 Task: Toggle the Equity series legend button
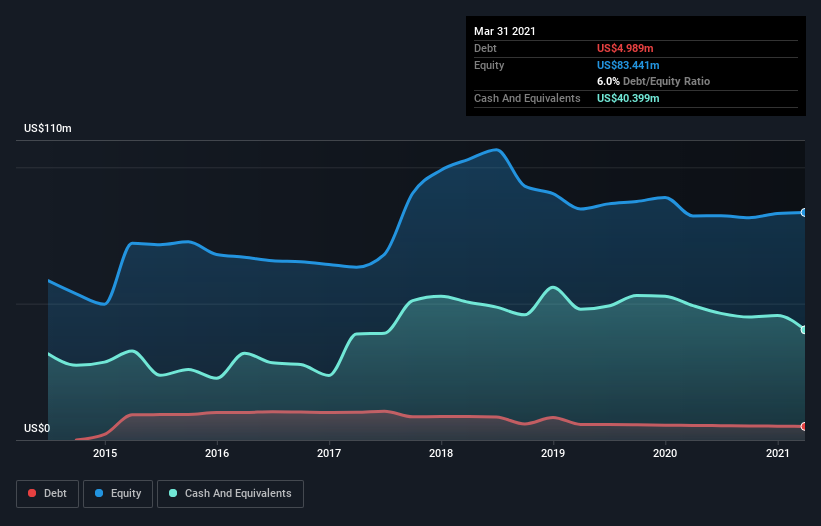[118, 494]
